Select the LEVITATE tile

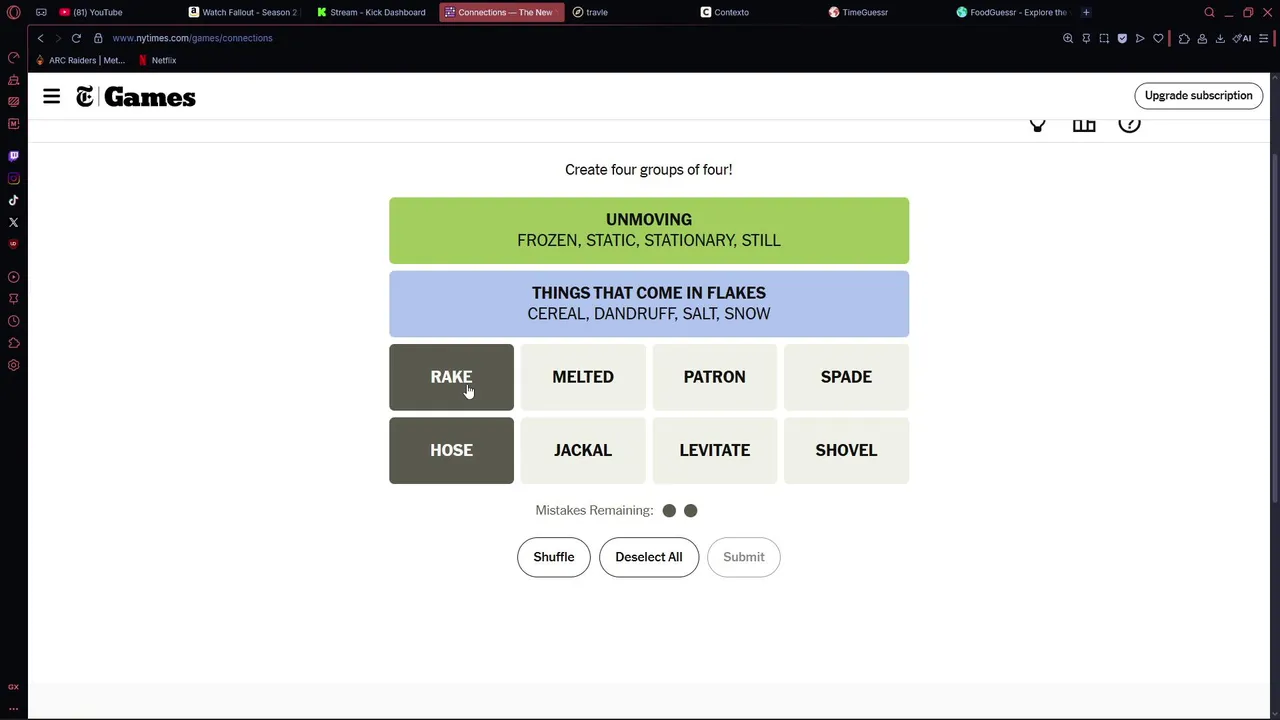pos(714,450)
